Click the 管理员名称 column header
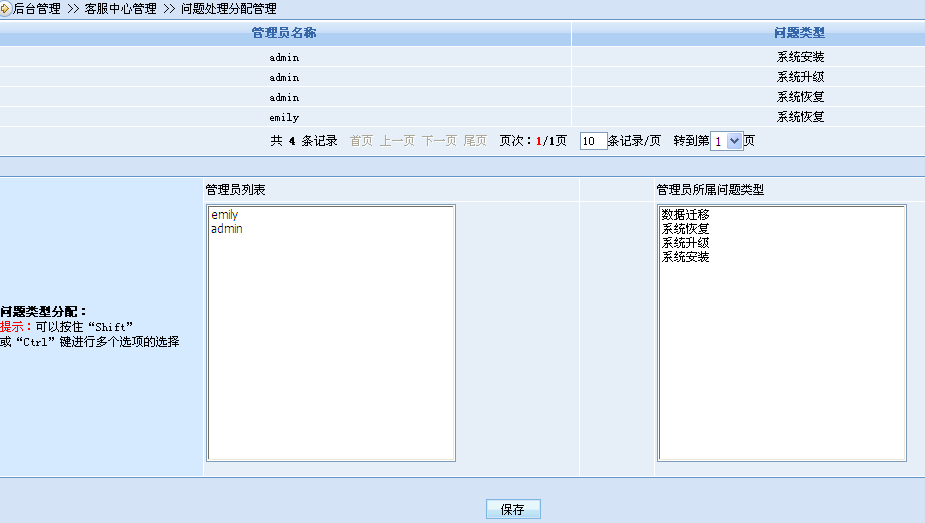Screen dimensions: 925x523 (284, 34)
